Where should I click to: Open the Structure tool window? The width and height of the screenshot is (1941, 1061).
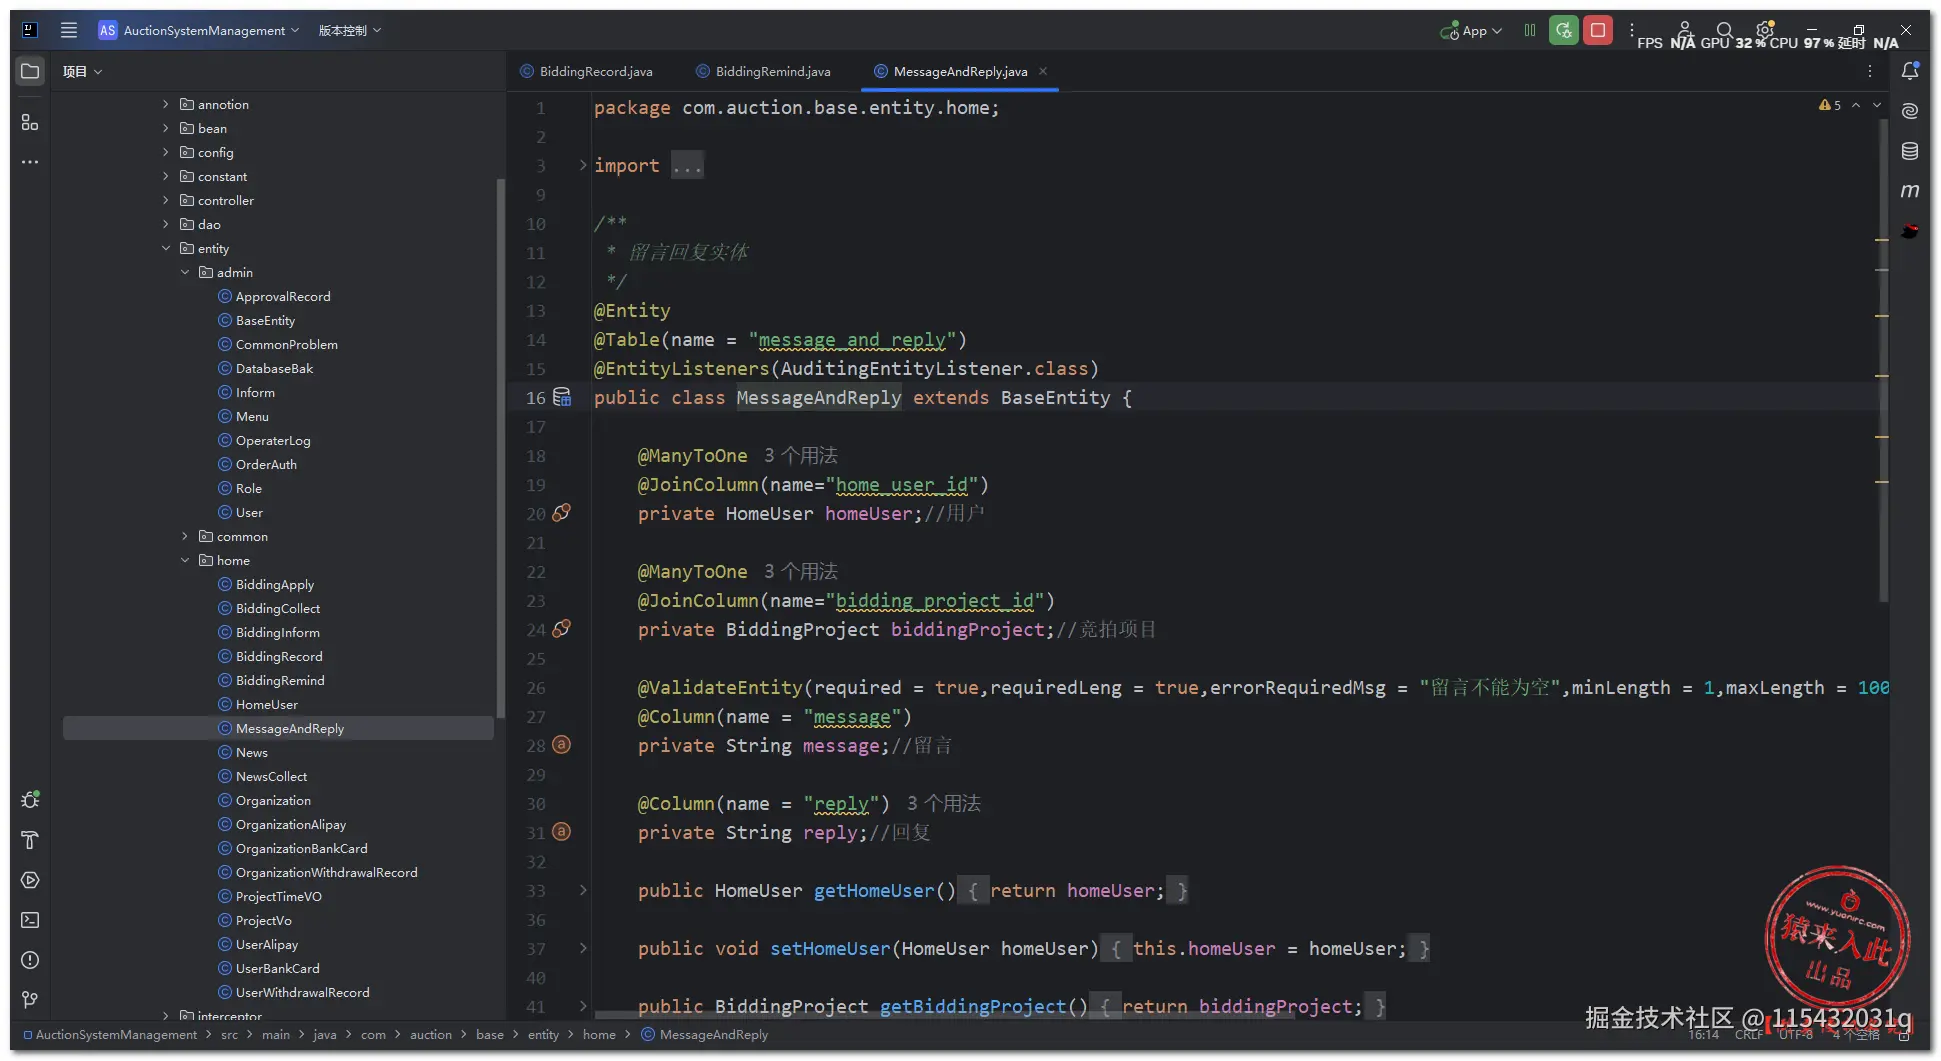[30, 122]
